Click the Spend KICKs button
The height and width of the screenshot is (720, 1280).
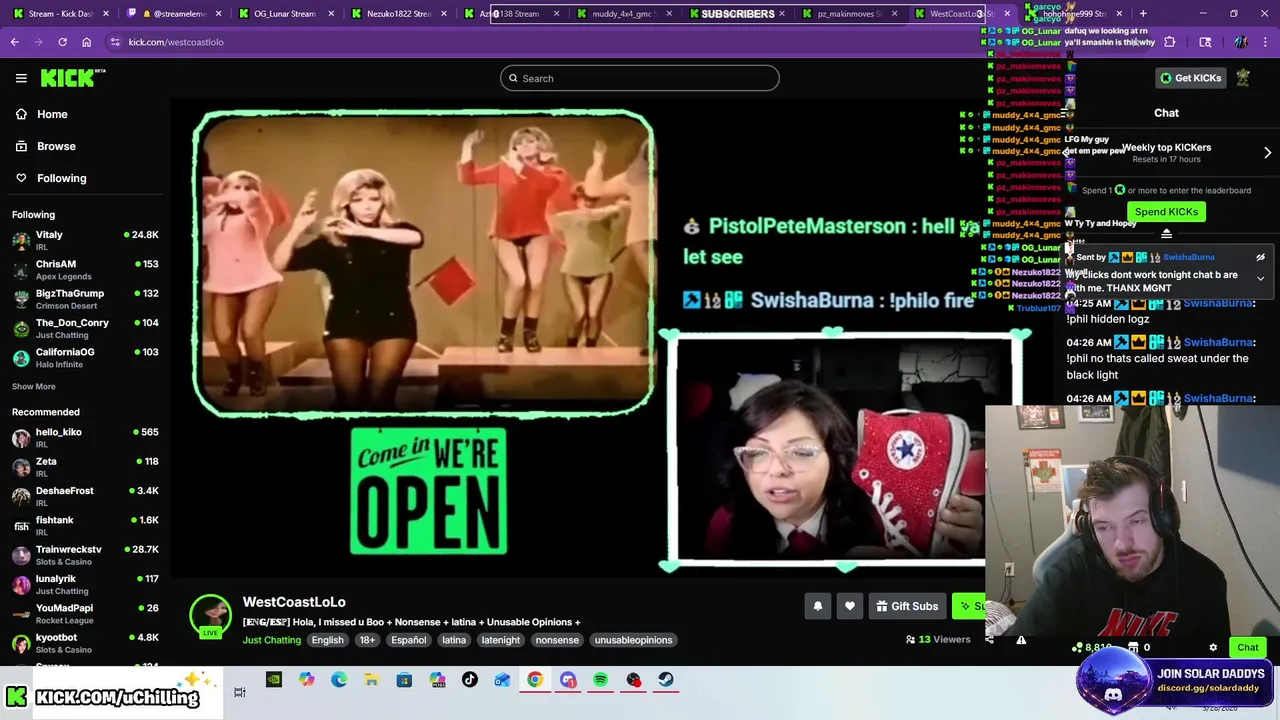point(1166,212)
